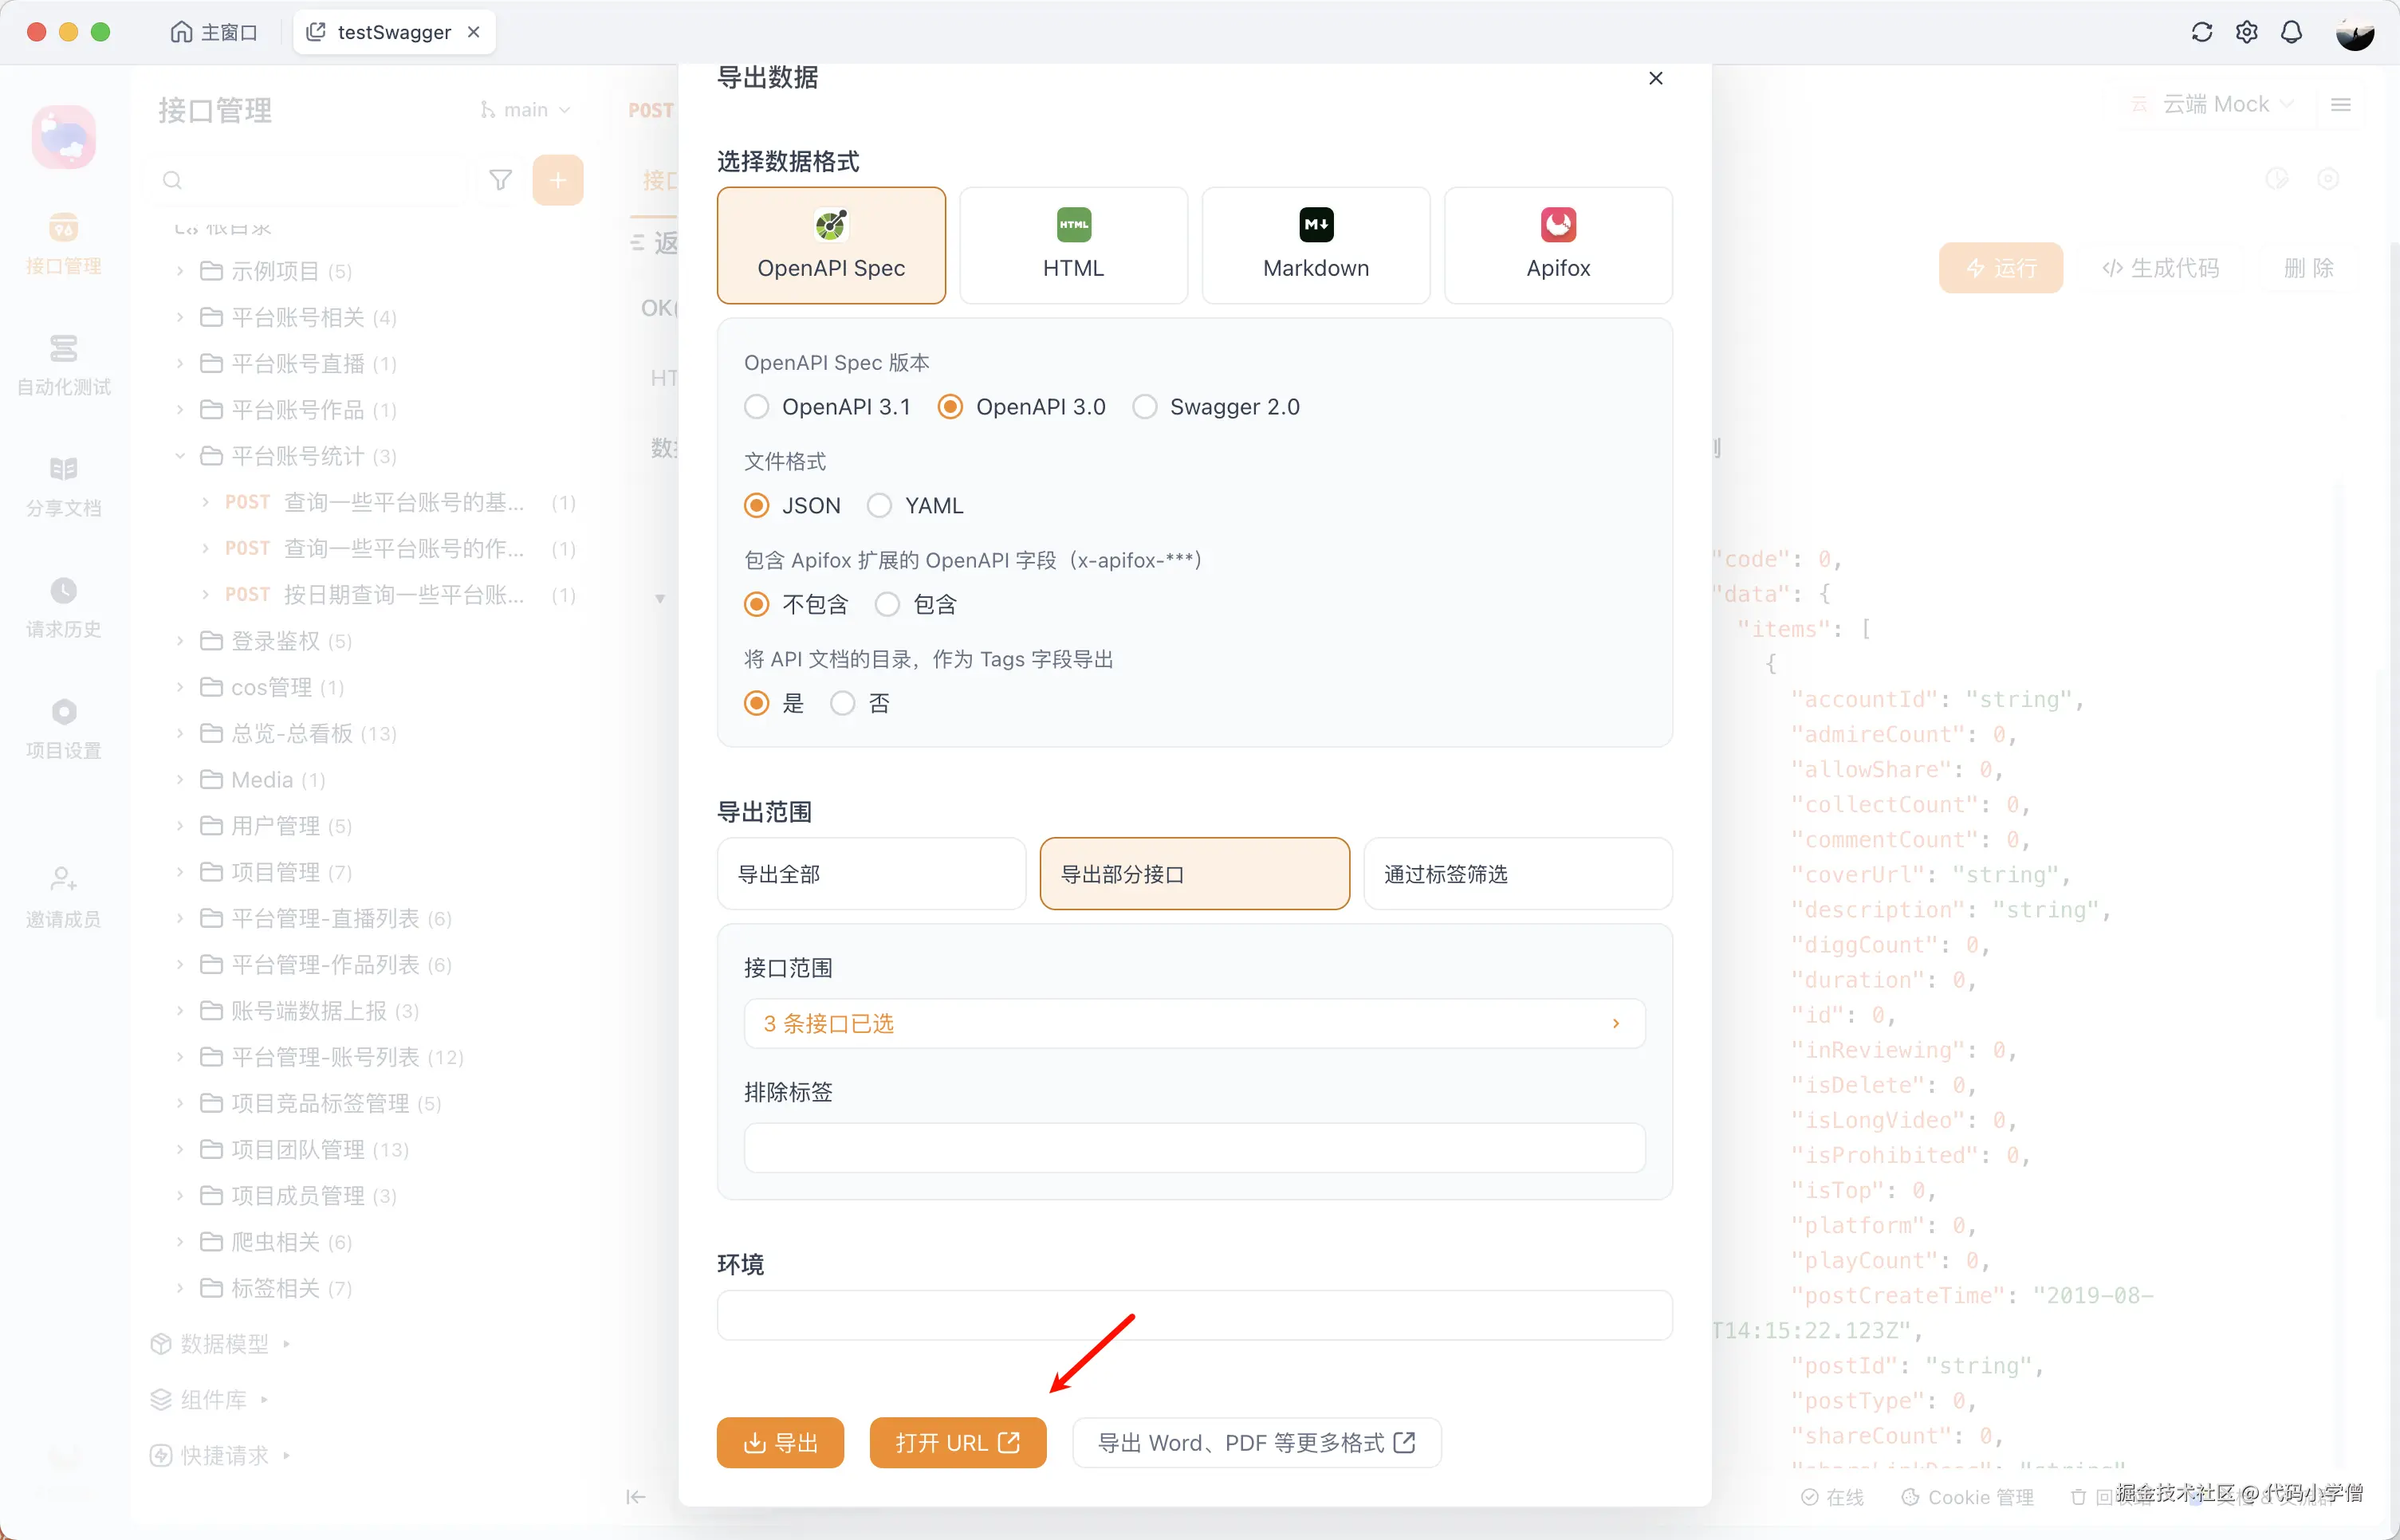Click the refresh icon in title bar
This screenshot has height=1540, width=2400.
pos(2201,32)
